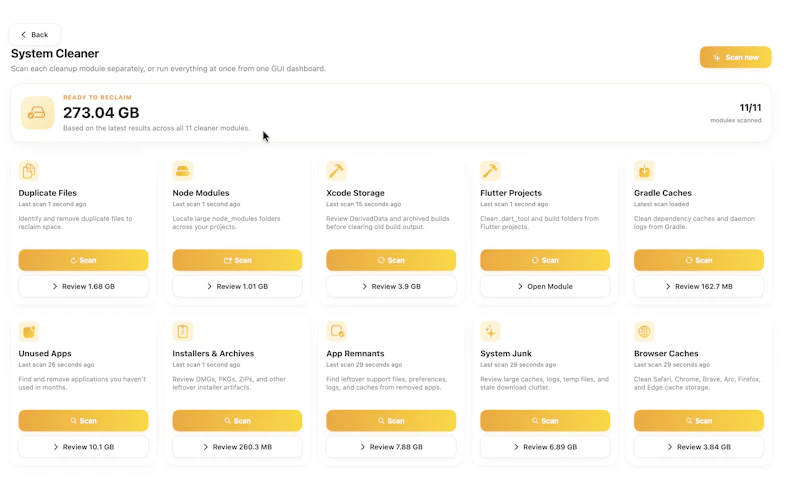This screenshot has height=502, width=800.
Task: Click the Unused Apps module icon
Action: click(x=29, y=332)
